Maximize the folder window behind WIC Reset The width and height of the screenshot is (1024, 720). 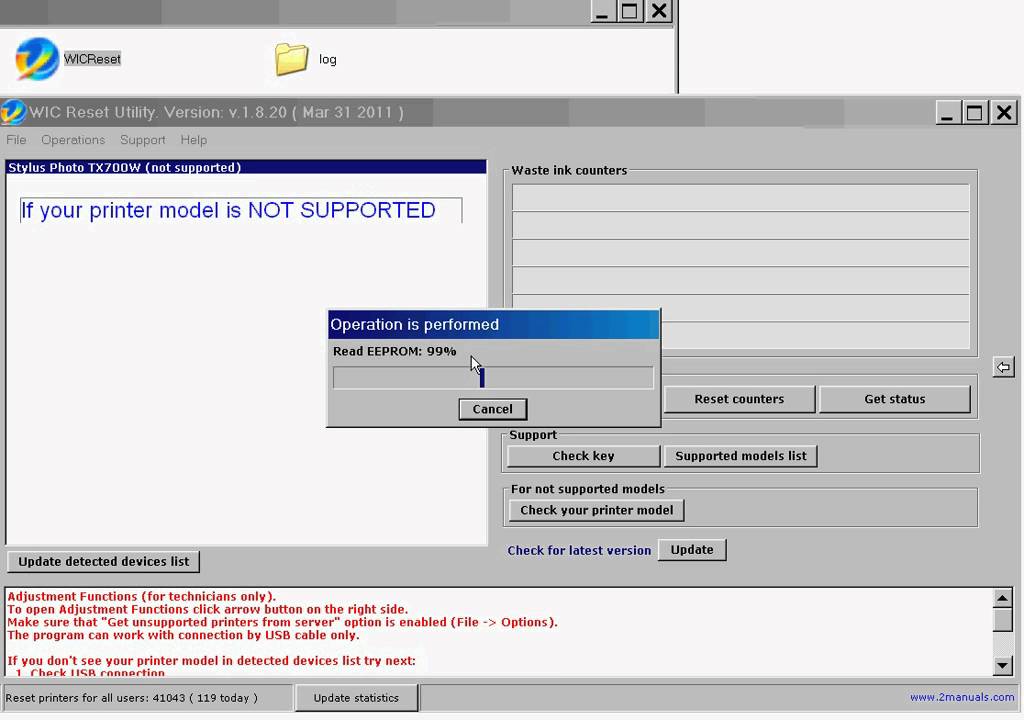click(x=630, y=11)
